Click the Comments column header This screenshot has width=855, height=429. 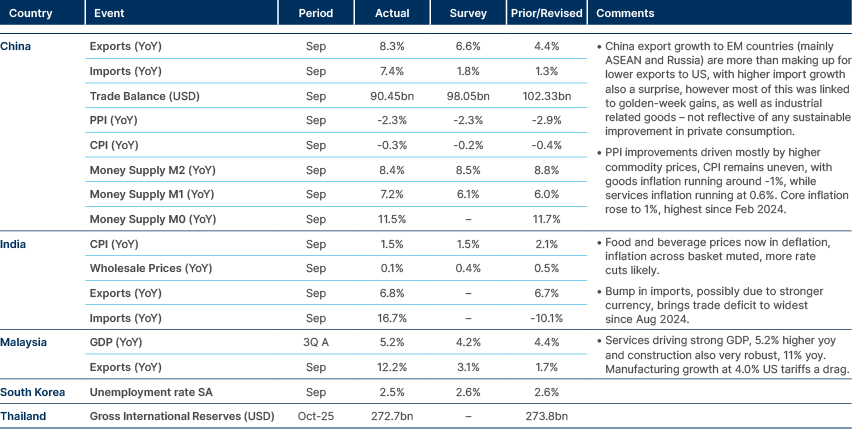(625, 14)
